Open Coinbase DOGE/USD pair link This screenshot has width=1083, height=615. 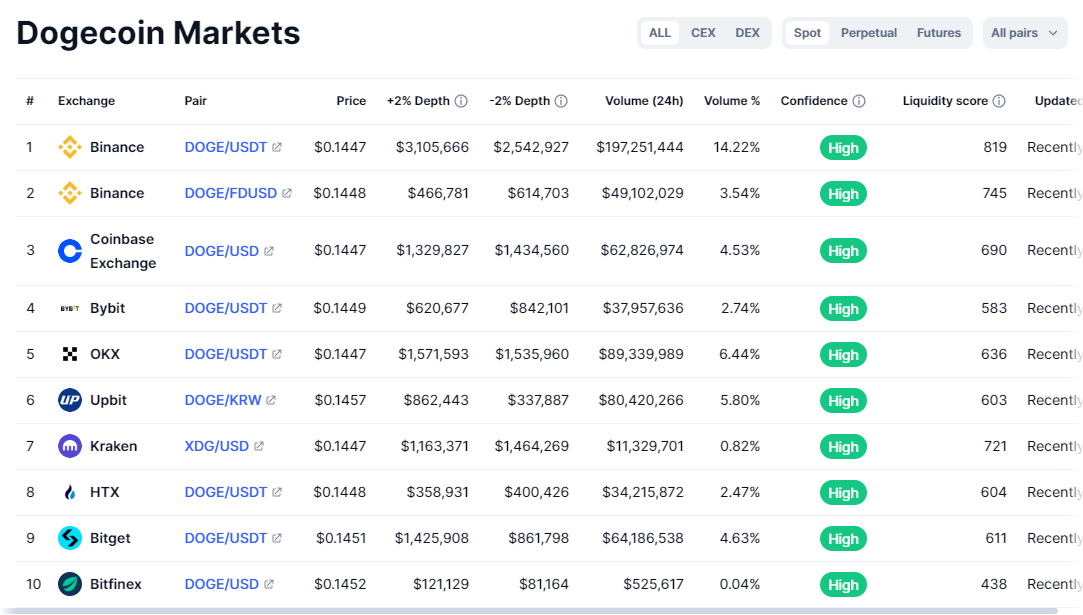(x=221, y=251)
